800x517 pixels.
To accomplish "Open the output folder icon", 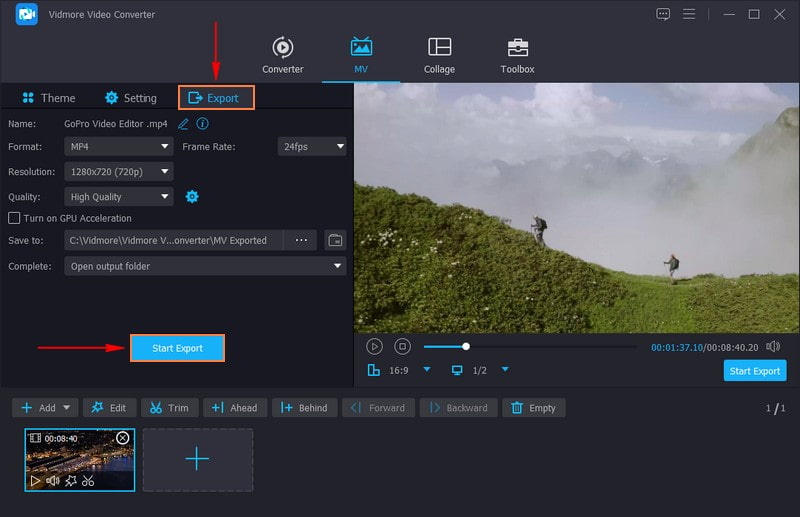I will pyautogui.click(x=335, y=240).
